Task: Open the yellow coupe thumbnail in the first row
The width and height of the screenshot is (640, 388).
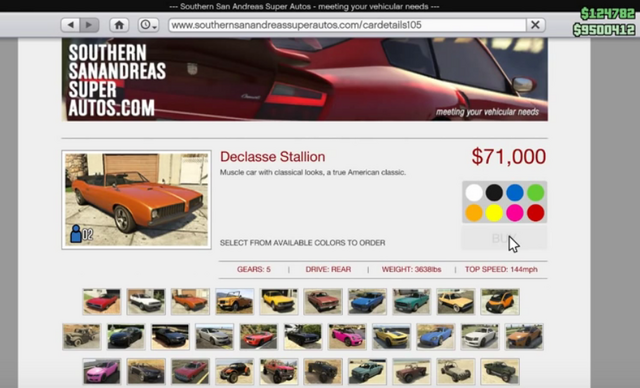Action: [x=279, y=302]
